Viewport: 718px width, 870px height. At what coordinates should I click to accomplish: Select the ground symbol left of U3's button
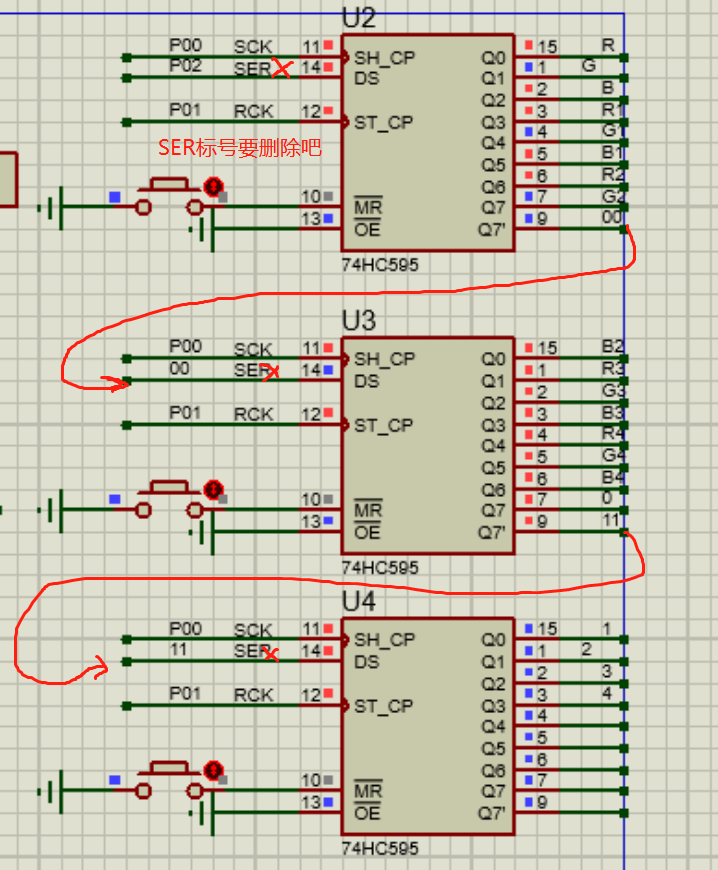tap(51, 511)
